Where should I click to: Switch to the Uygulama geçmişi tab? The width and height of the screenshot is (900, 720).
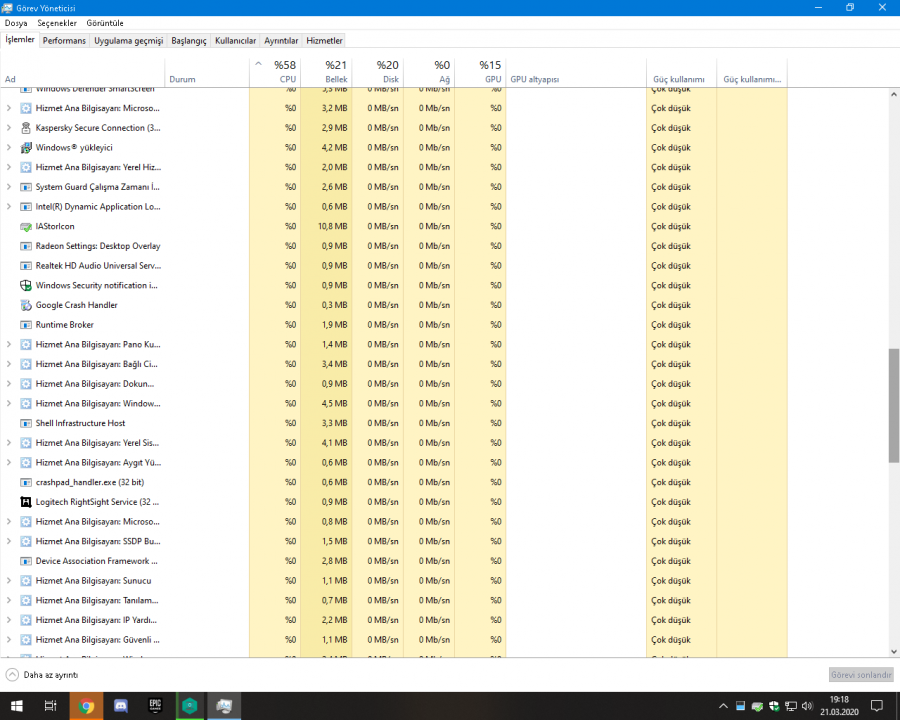pyautogui.click(x=129, y=41)
